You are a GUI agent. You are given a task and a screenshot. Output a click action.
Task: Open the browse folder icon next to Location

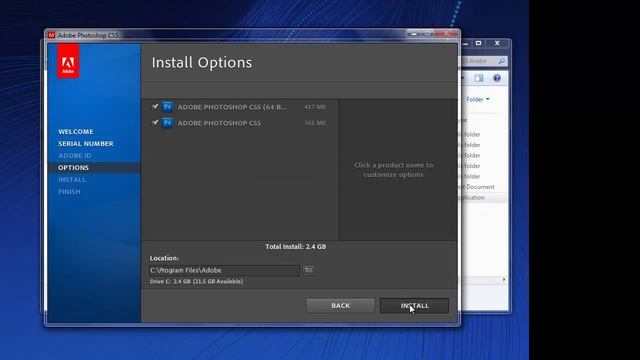tap(309, 270)
